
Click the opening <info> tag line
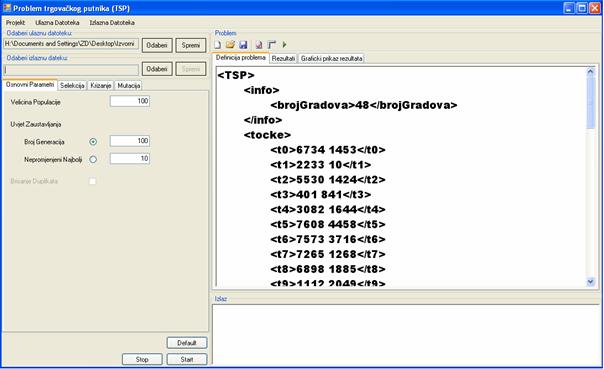[262, 90]
